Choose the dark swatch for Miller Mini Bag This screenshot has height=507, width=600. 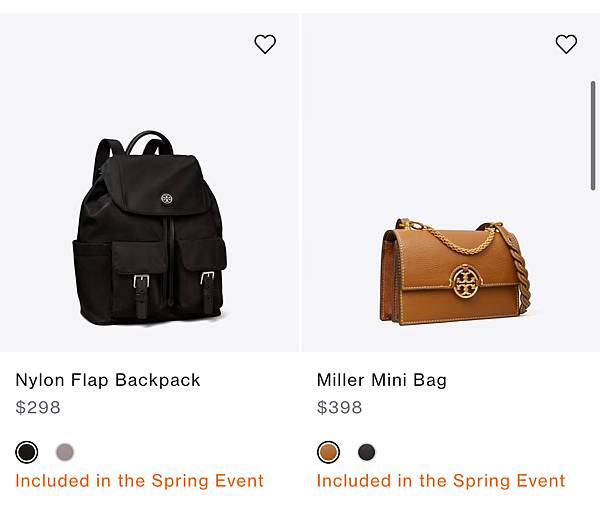[367, 452]
